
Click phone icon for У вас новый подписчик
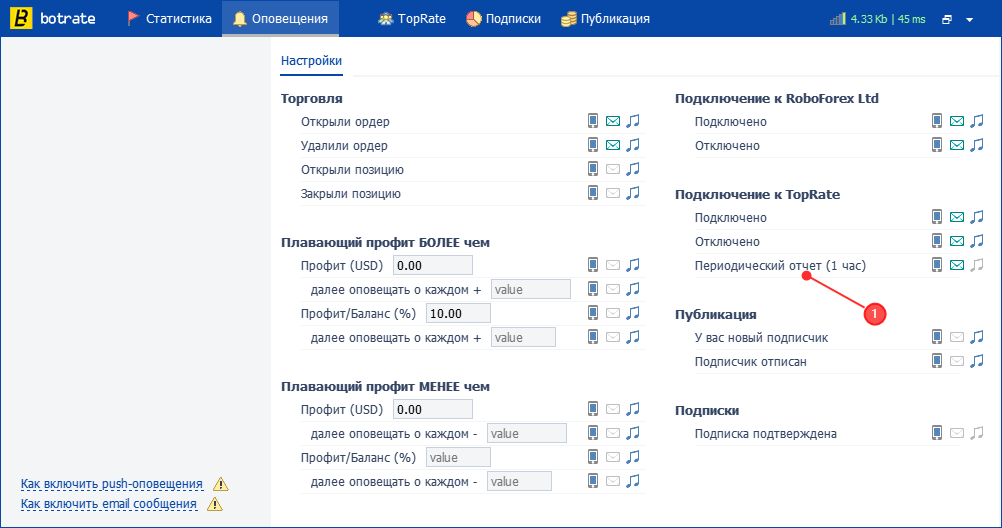(937, 337)
